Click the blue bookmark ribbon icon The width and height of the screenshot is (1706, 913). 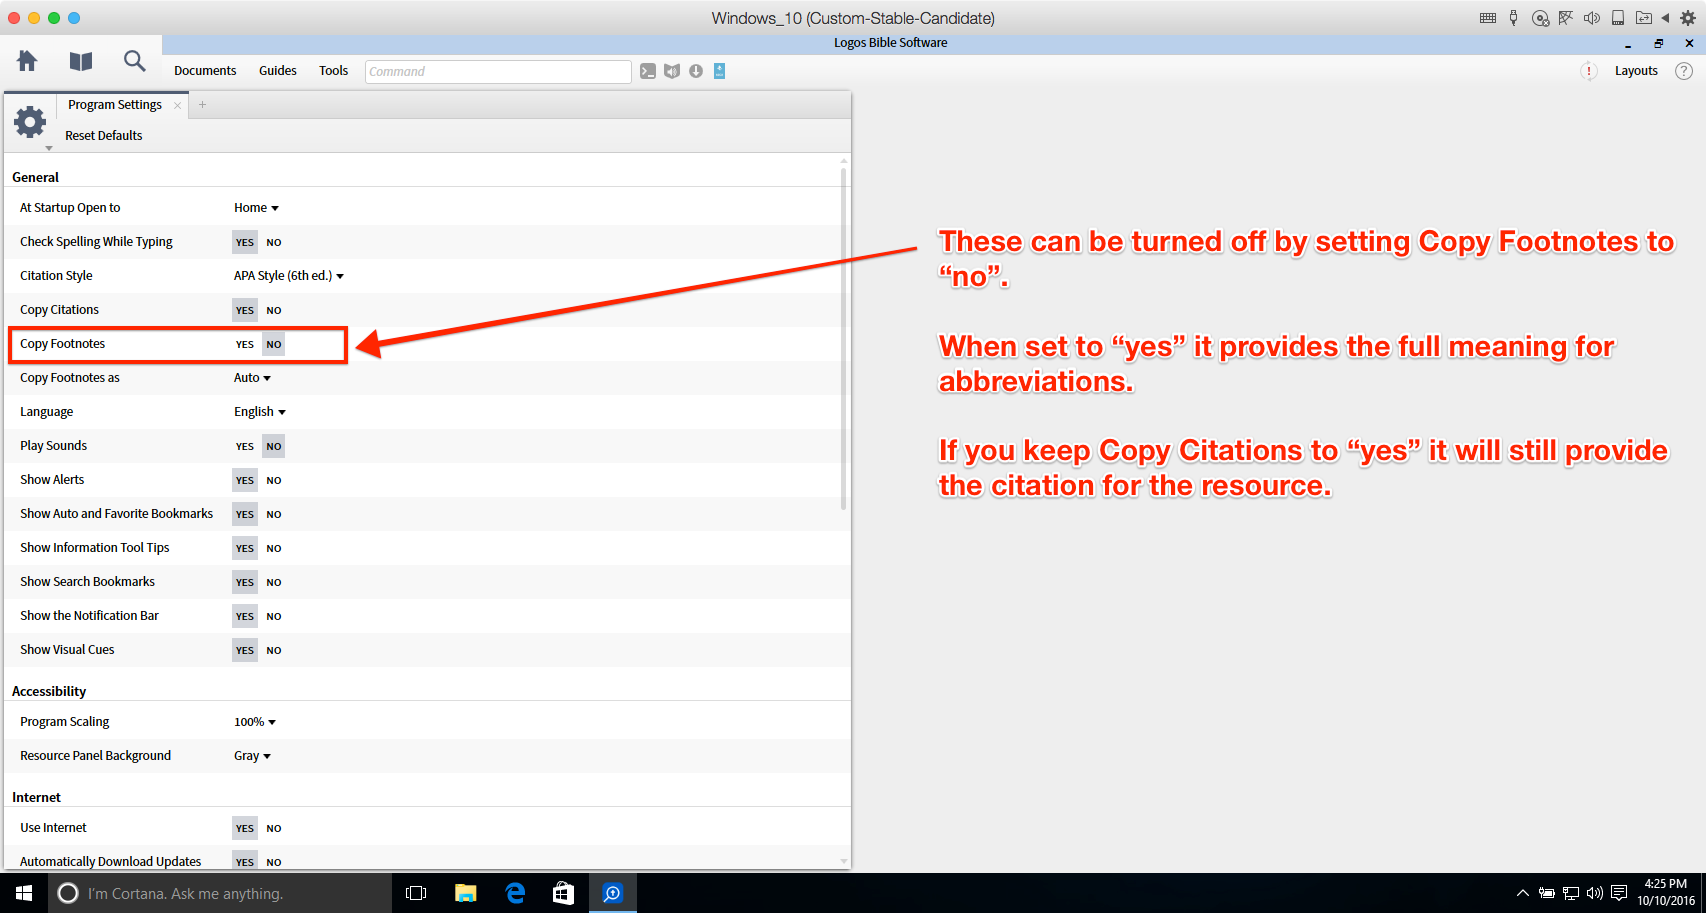719,71
